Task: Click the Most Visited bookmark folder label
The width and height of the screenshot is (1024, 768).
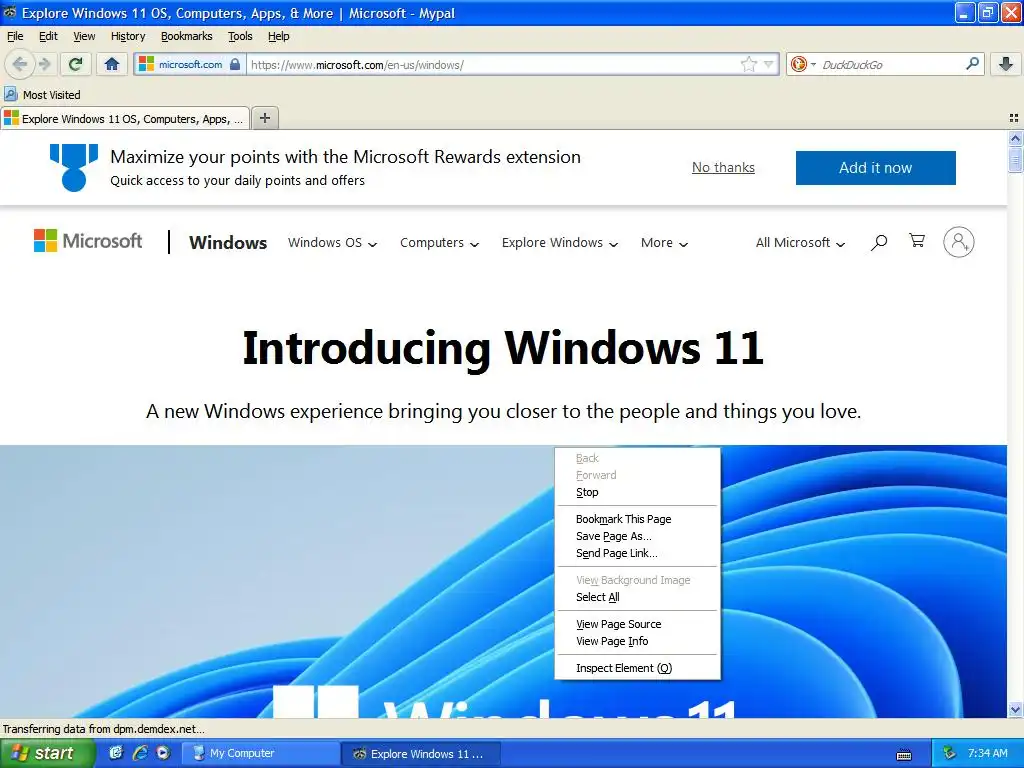Action: pos(52,95)
